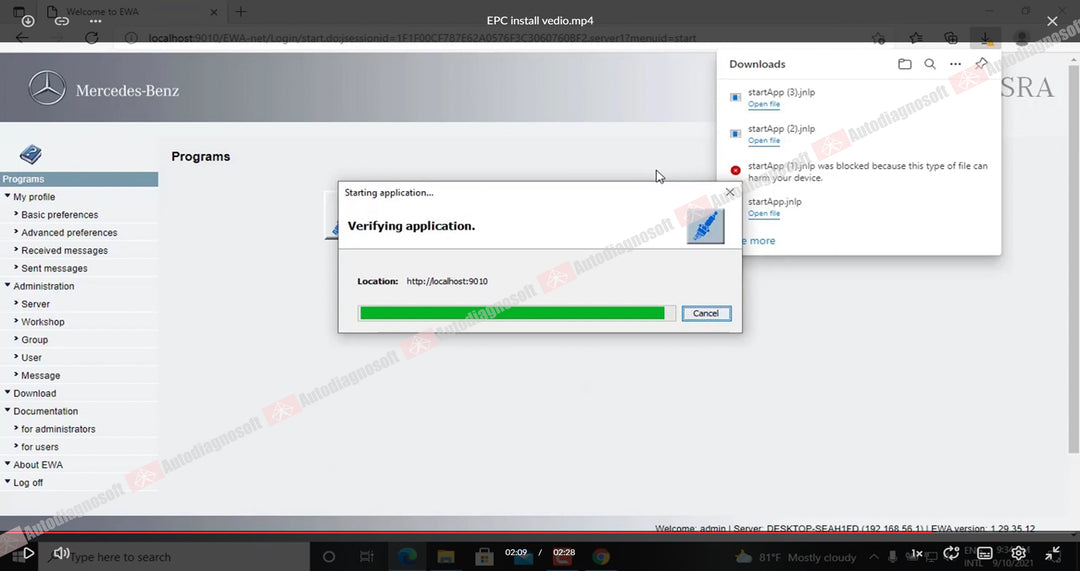Pin the Downloads panel

click(x=982, y=64)
